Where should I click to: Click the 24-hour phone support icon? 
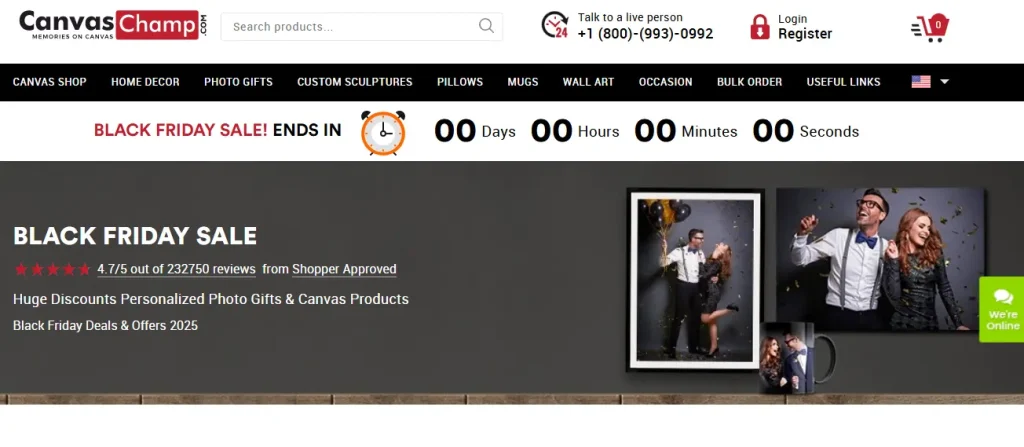[x=554, y=26]
